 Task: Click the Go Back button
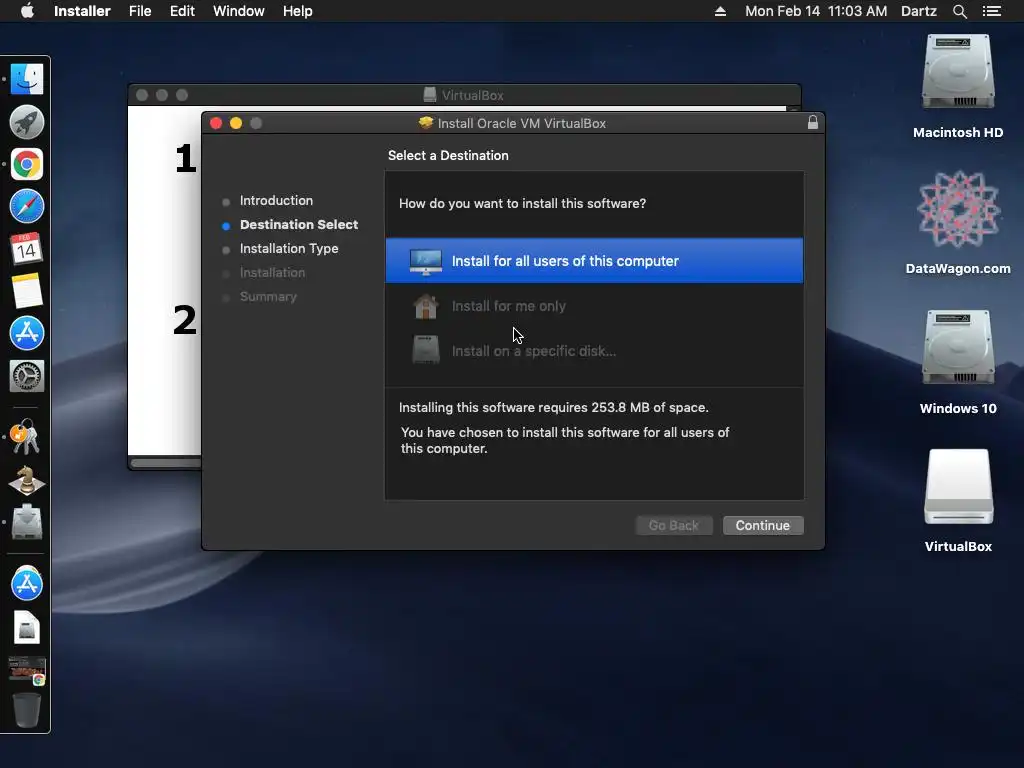(673, 525)
